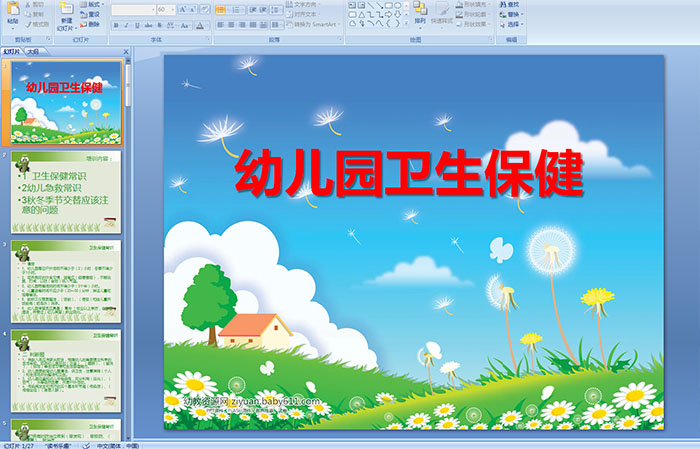The image size is (700, 449).
Task: Click the Find (查找) binoculars icon
Action: coord(503,4)
